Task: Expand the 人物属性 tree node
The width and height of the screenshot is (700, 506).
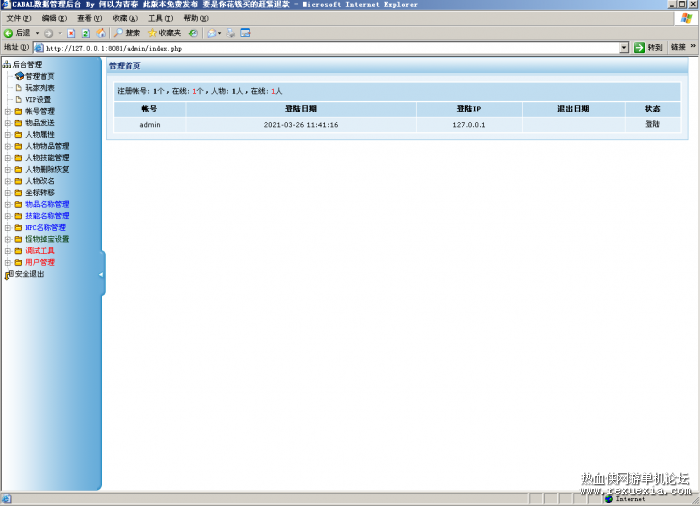Action: click(x=7, y=134)
